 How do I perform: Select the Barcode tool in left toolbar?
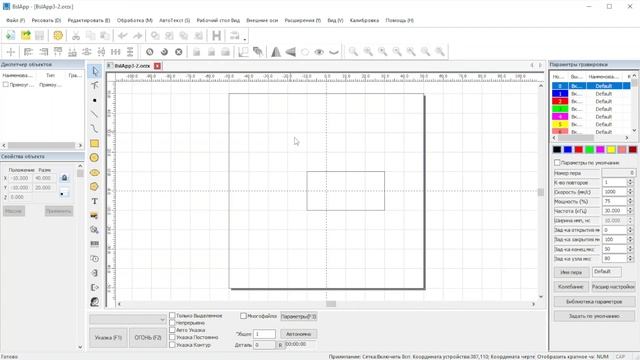(x=94, y=244)
